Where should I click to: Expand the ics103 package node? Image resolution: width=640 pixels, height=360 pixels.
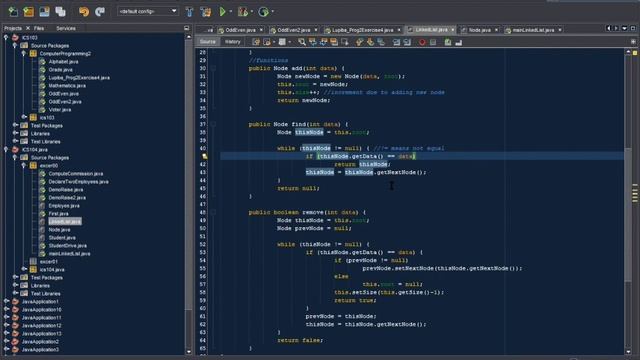24,118
